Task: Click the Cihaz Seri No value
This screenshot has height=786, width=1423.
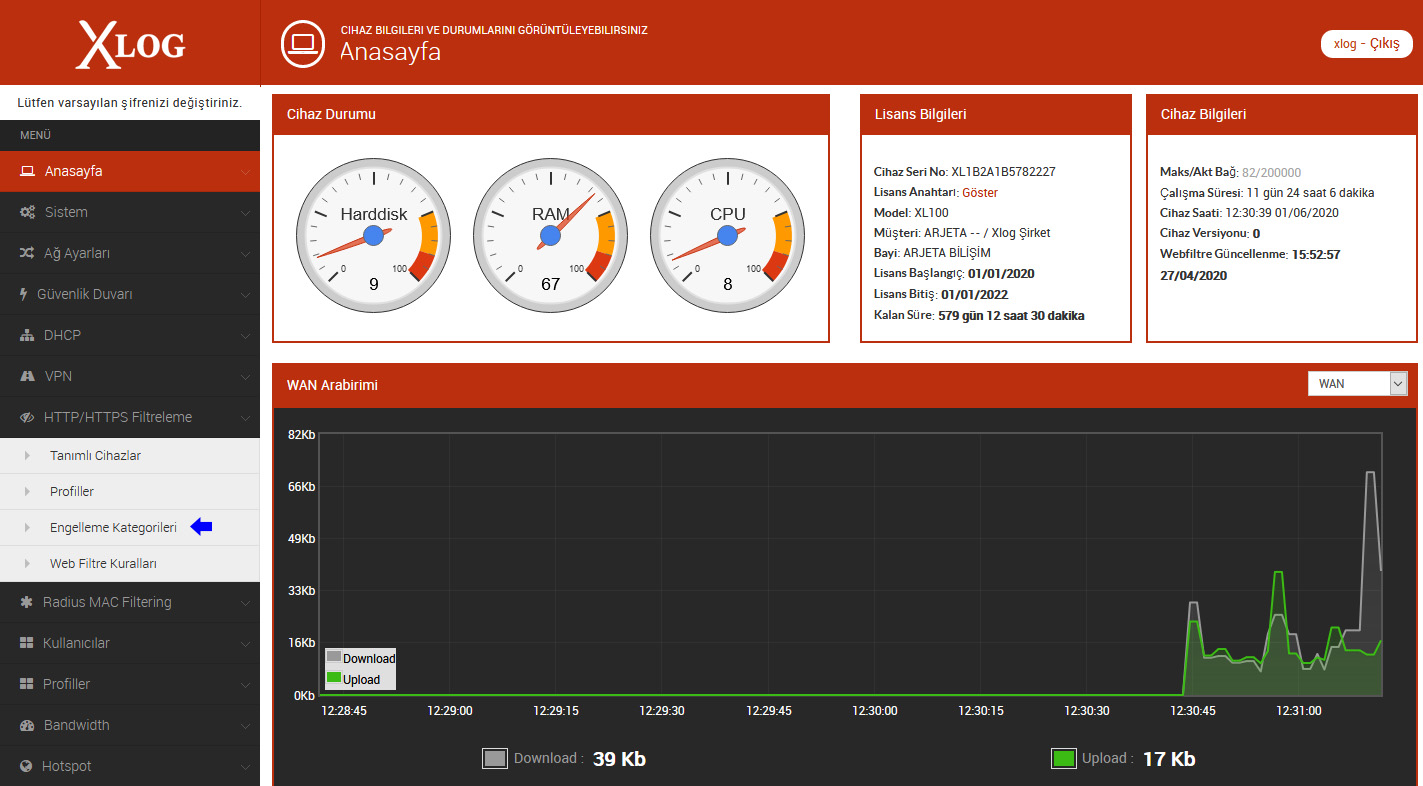Action: (x=1003, y=172)
